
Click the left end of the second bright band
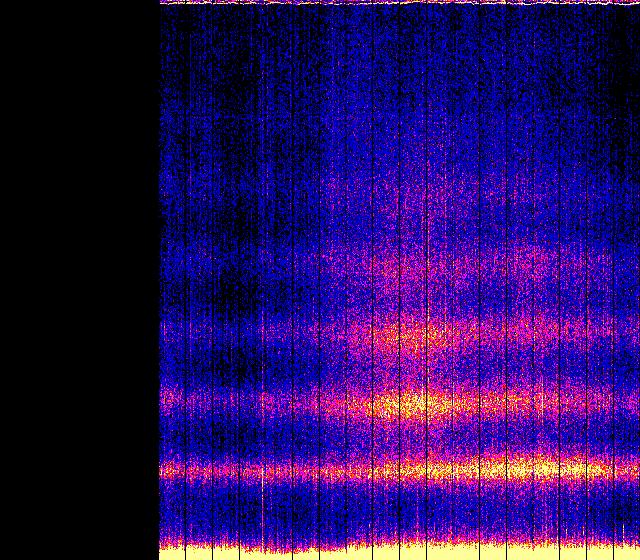168,400
